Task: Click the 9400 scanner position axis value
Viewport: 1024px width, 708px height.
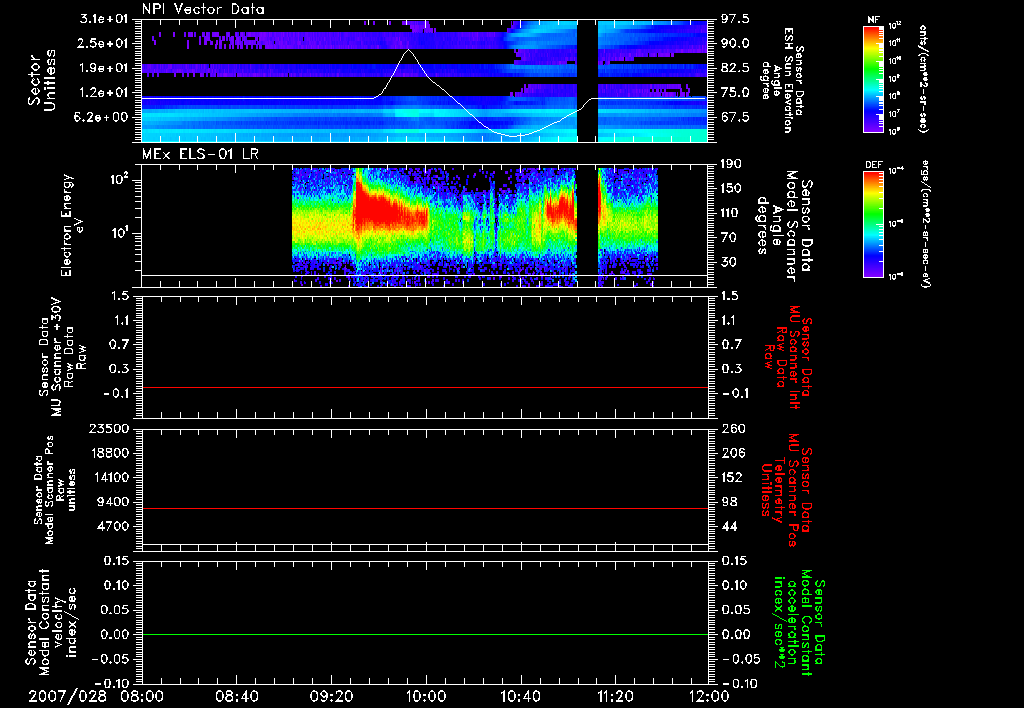Action: (114, 502)
